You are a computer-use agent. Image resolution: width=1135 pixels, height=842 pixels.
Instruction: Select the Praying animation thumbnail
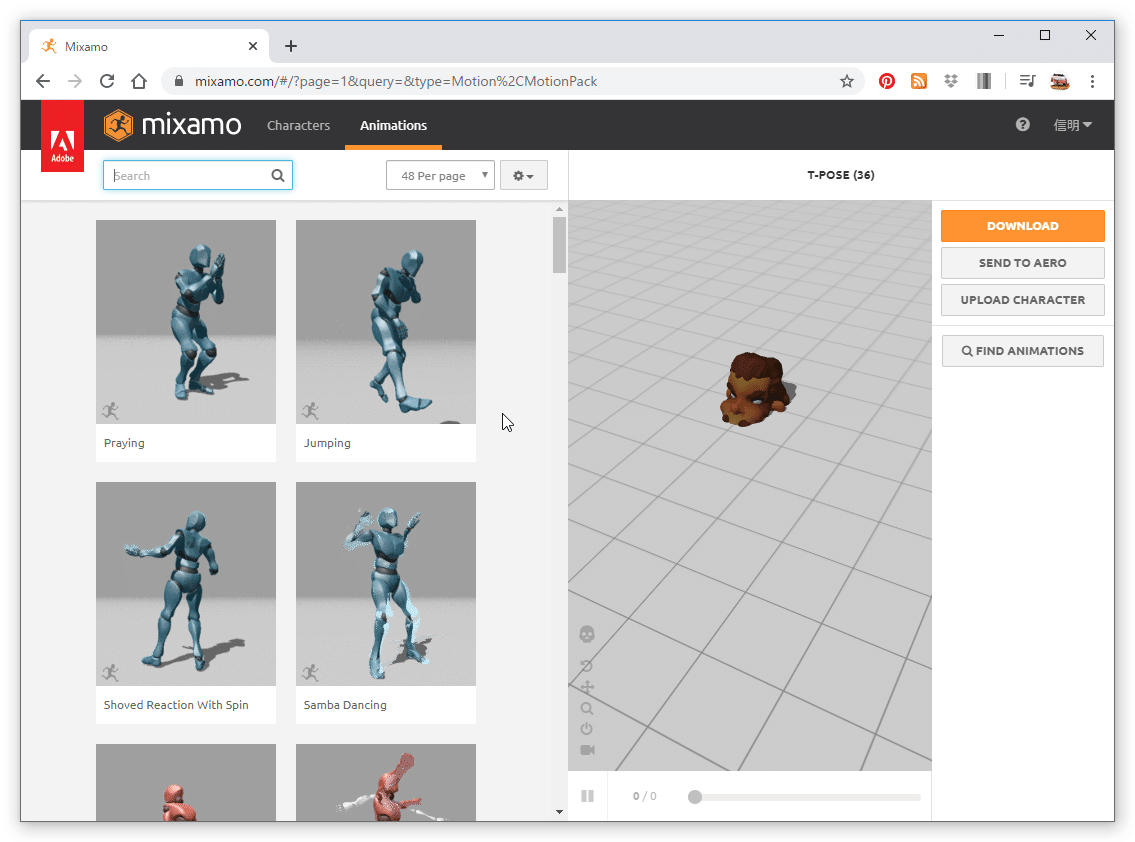click(186, 321)
